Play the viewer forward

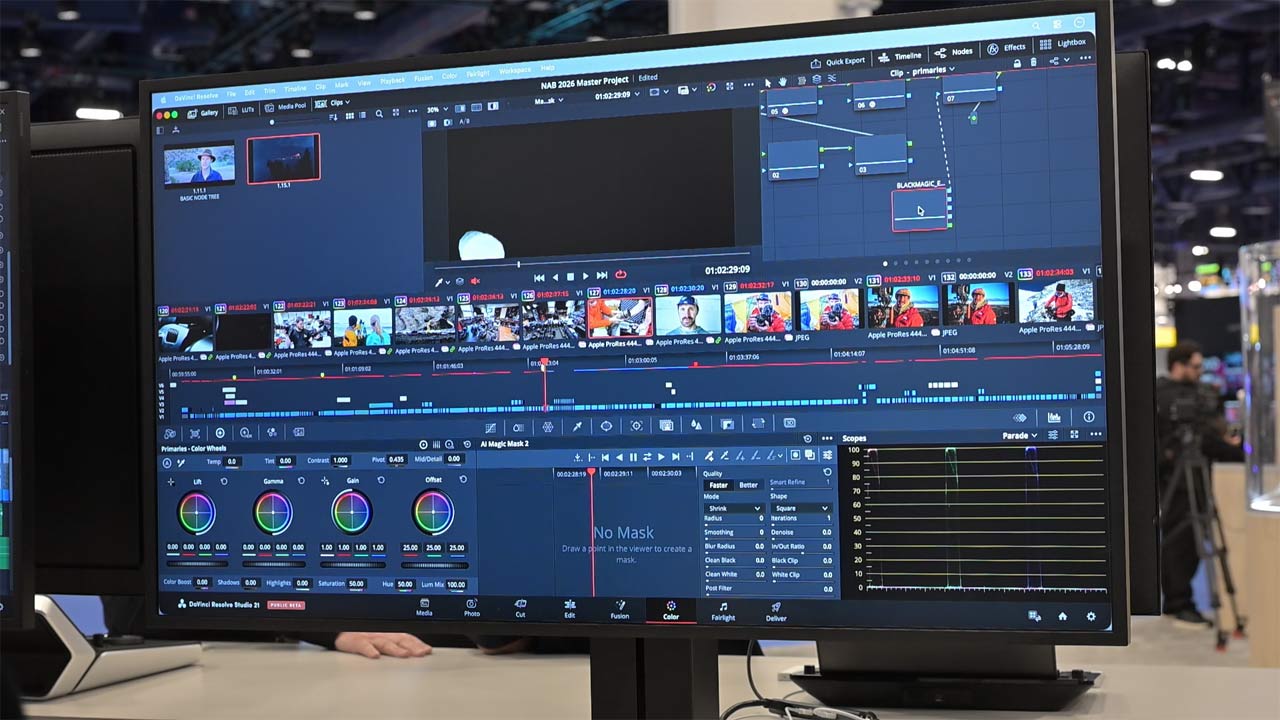point(586,276)
